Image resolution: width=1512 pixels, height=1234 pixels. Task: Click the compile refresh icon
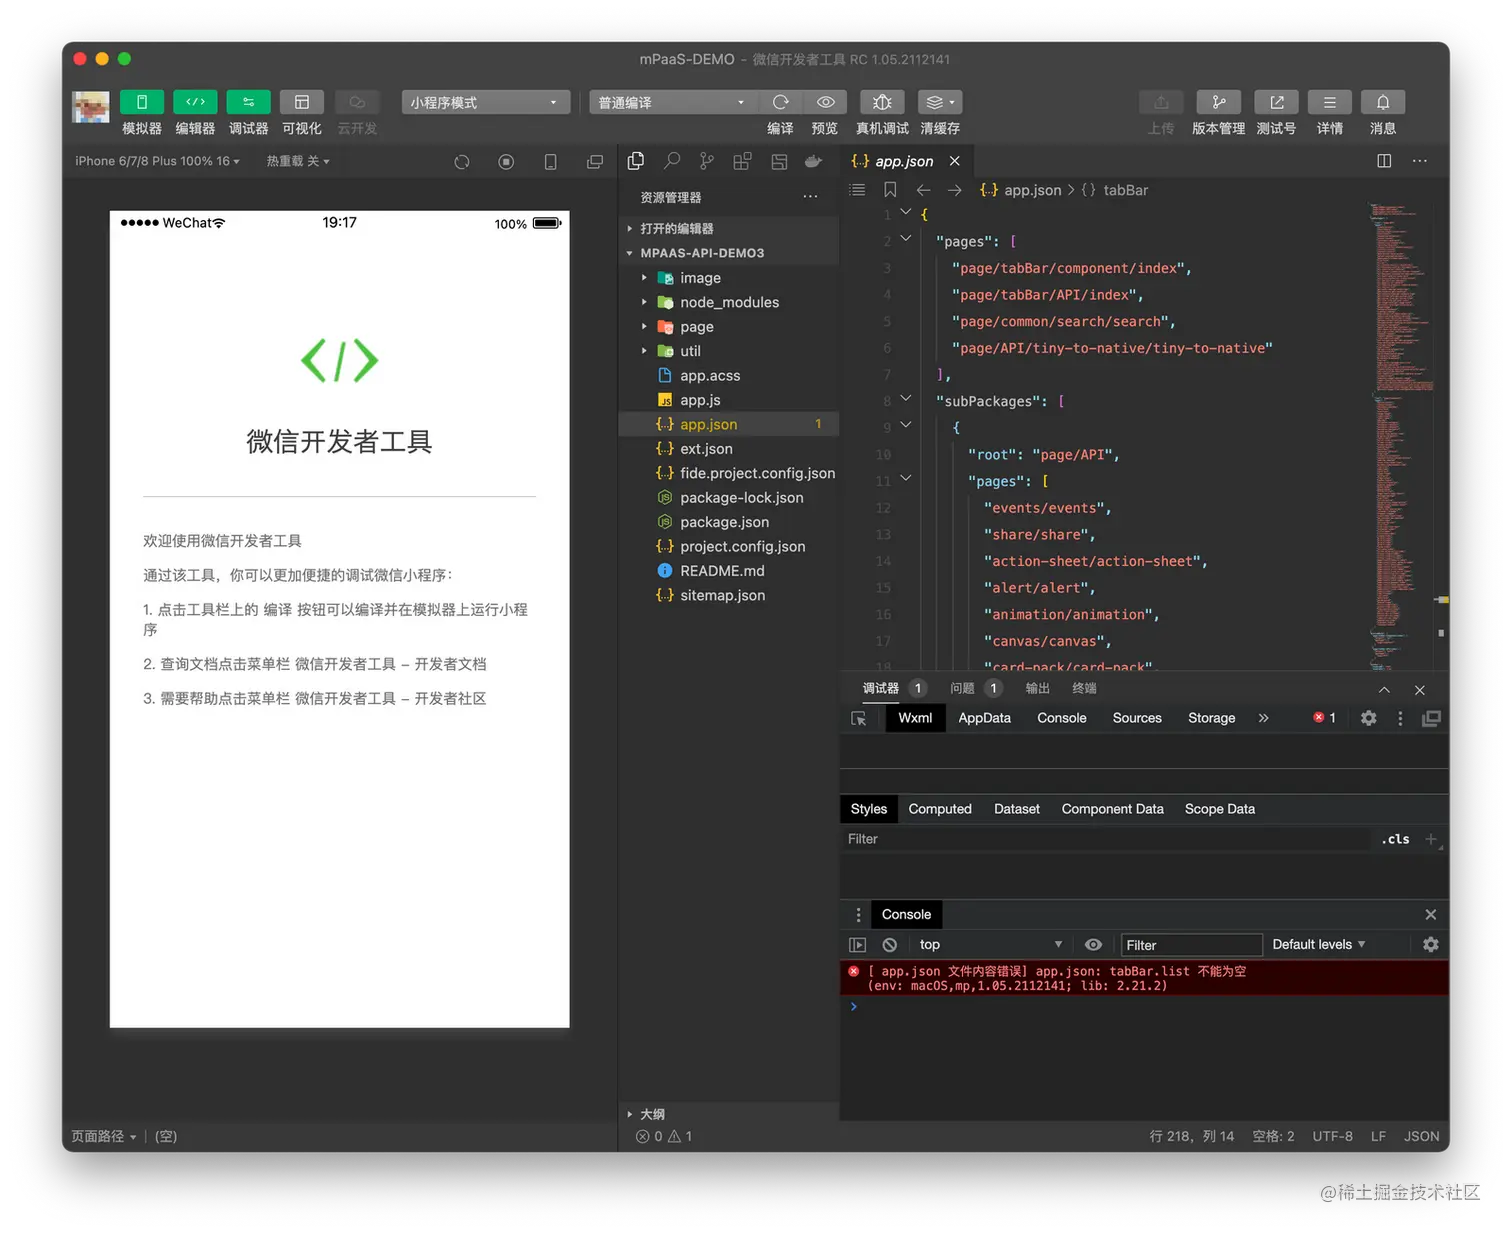781,102
